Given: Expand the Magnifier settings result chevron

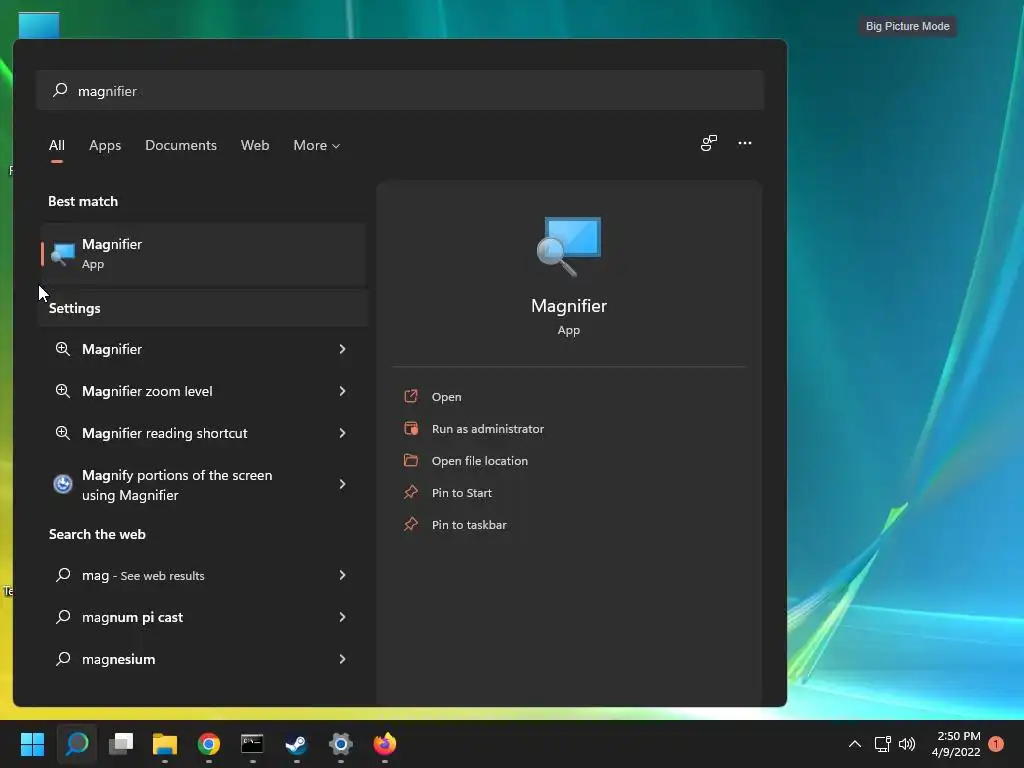Looking at the screenshot, I should tap(342, 349).
